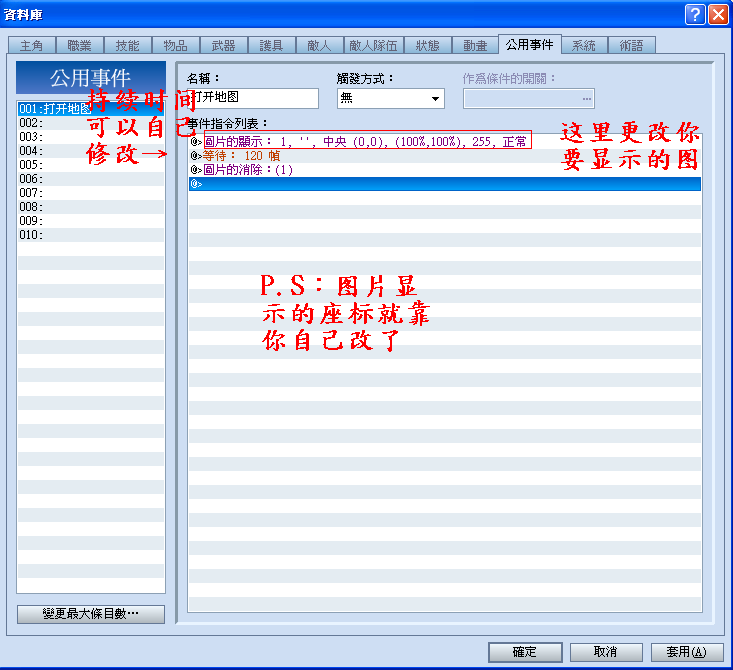Click 變更最大條目數 button
The height and width of the screenshot is (670, 733).
click(91, 614)
